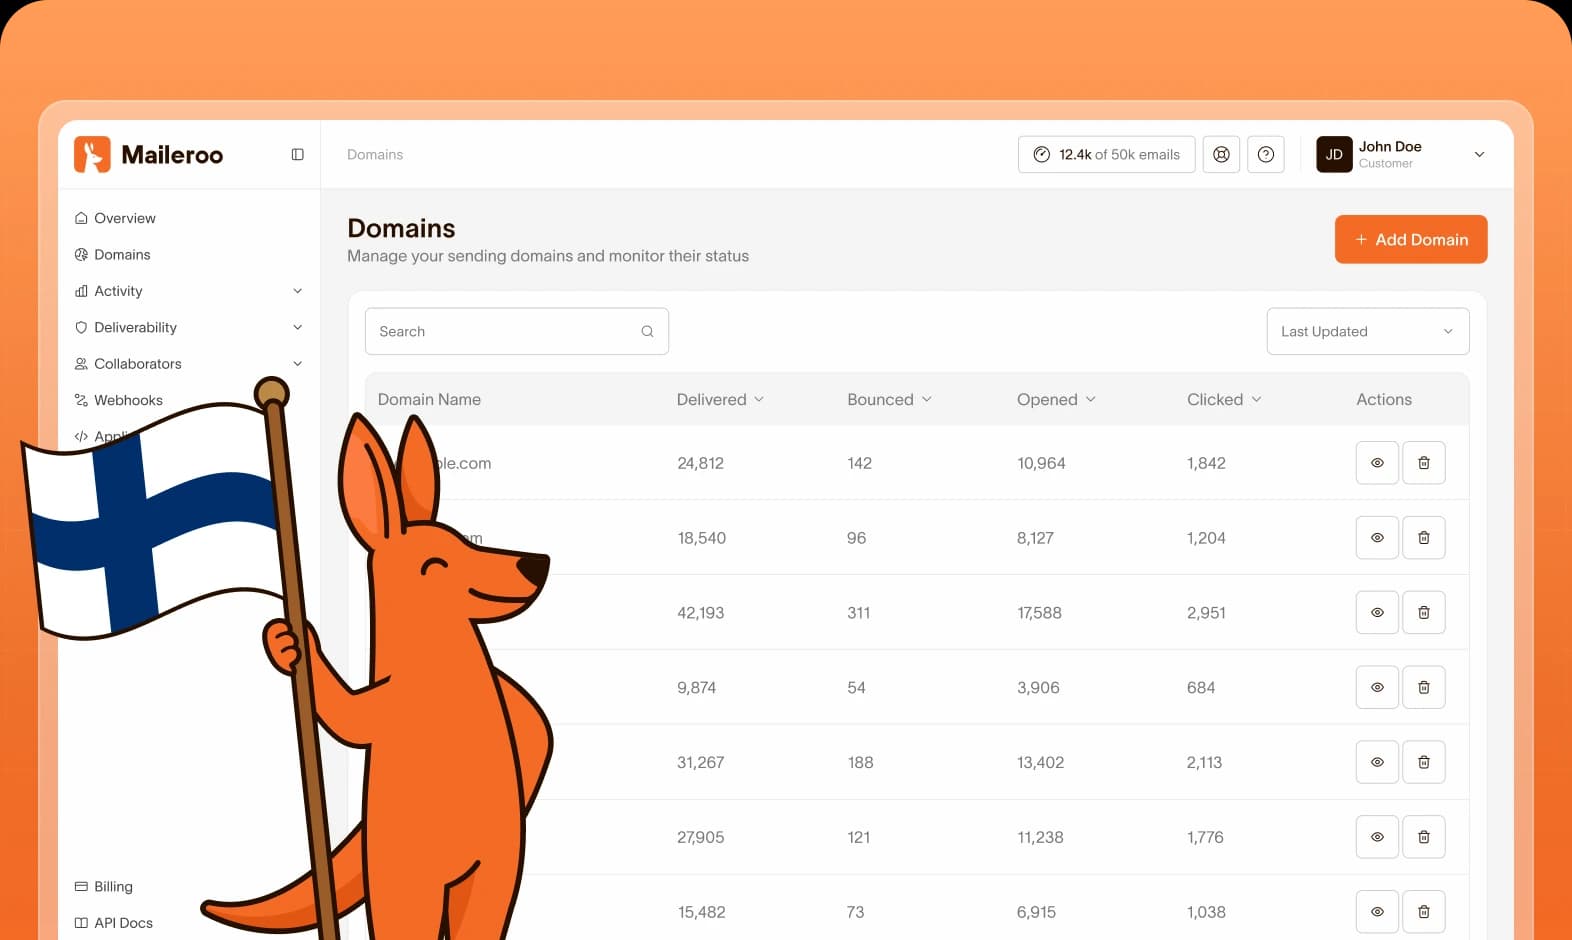Click the opened value 10,964
Screen dimensions: 1572x940
click(x=1041, y=463)
